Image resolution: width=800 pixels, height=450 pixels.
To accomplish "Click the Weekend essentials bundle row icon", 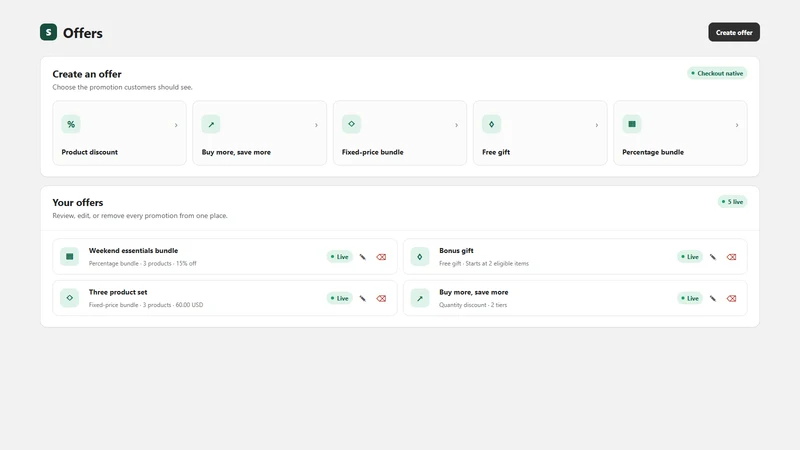I will click(x=69, y=257).
